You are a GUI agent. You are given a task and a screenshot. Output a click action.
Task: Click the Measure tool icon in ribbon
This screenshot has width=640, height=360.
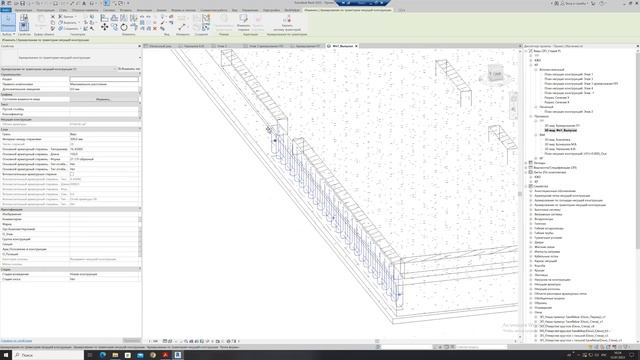click(182, 27)
